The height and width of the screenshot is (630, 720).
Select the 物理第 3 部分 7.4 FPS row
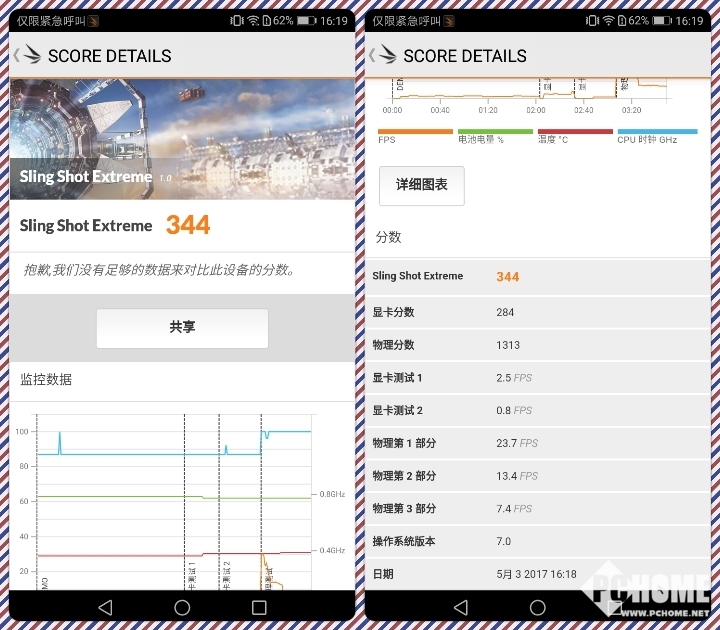(x=538, y=509)
